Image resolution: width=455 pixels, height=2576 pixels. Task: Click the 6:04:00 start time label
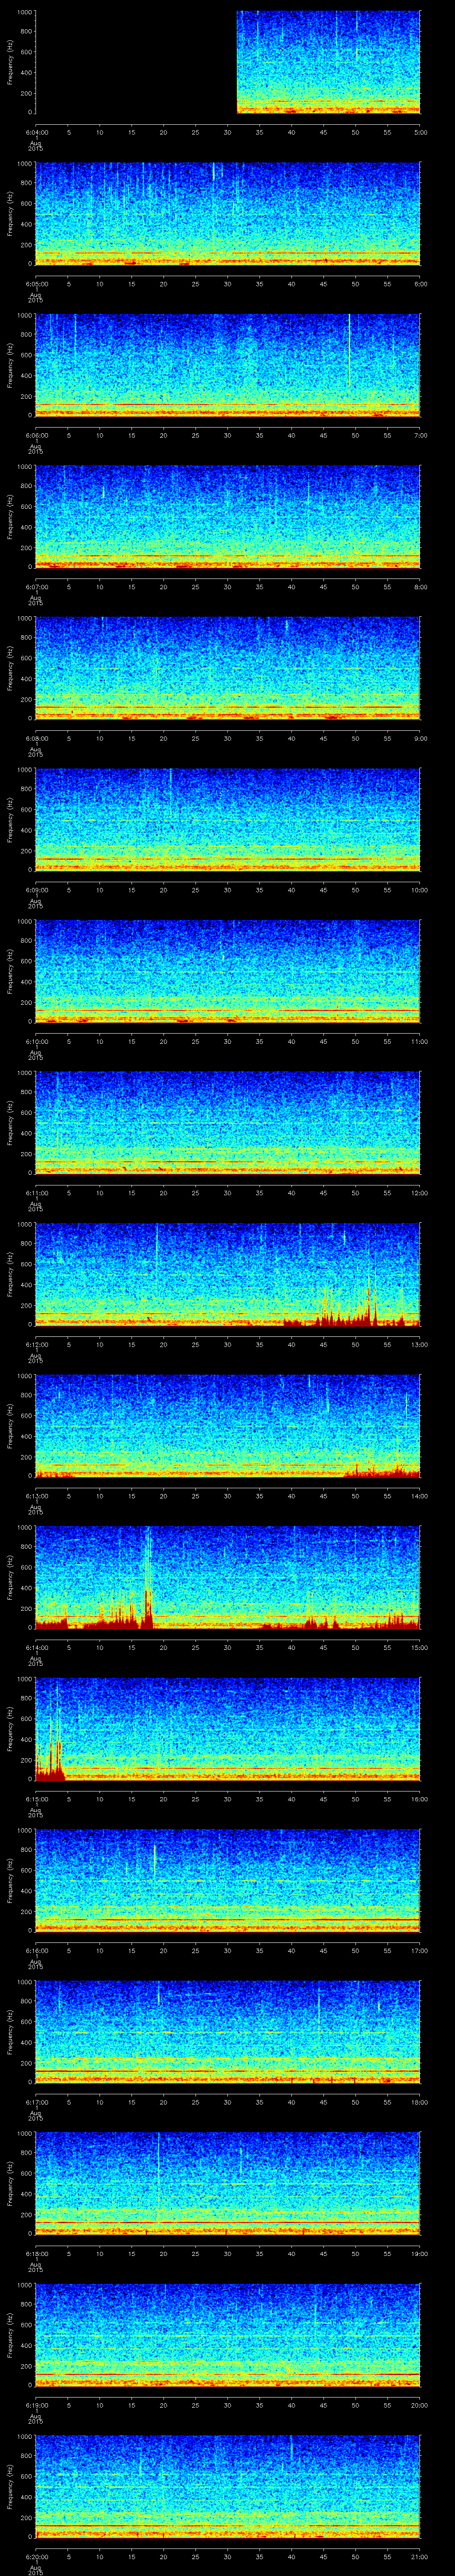(37, 132)
